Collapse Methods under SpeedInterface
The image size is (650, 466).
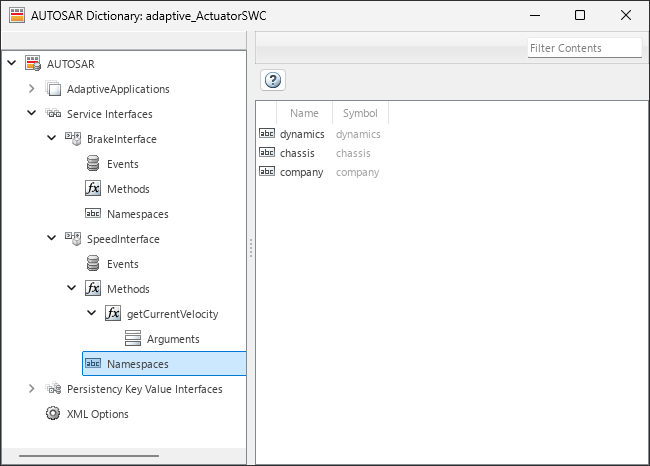click(71, 287)
